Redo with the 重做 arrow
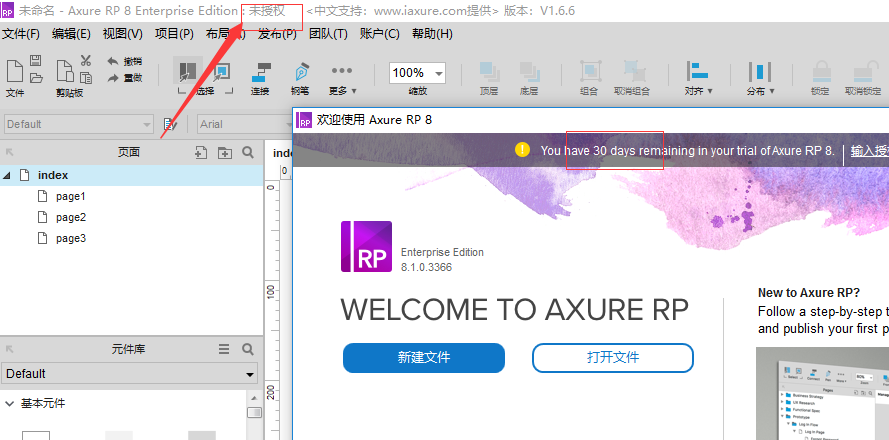The width and height of the screenshot is (889, 440). (124, 78)
